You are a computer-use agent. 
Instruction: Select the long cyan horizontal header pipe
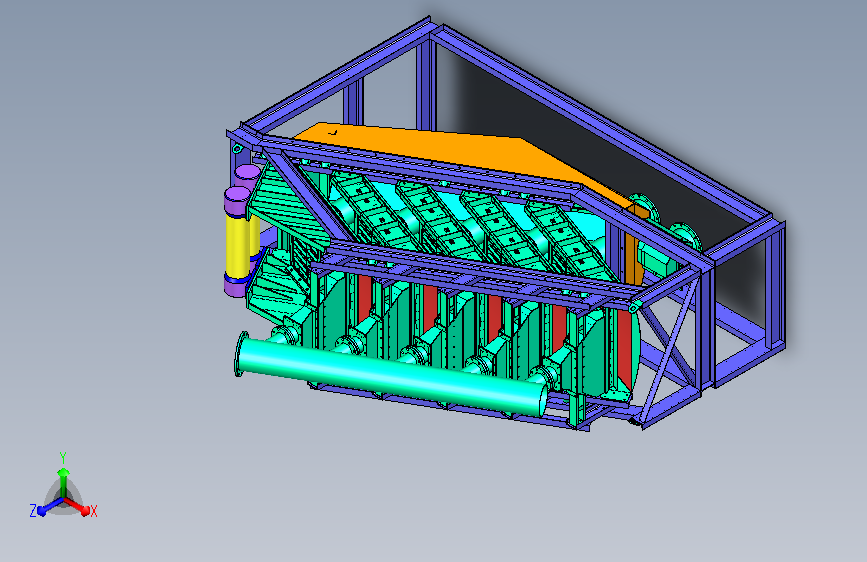coord(391,374)
